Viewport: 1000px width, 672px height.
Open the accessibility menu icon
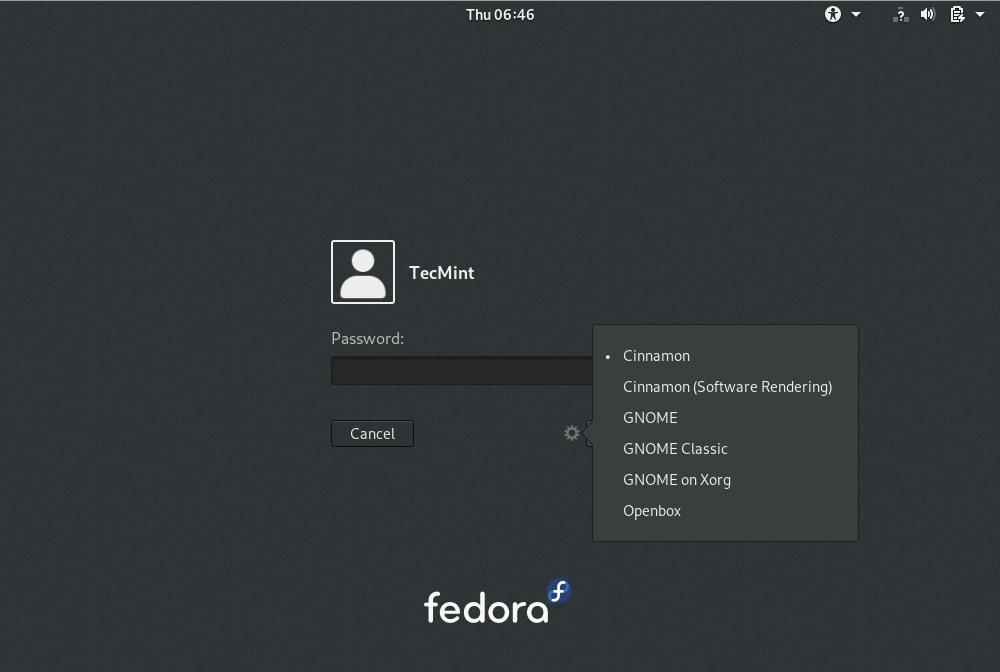pyautogui.click(x=833, y=14)
